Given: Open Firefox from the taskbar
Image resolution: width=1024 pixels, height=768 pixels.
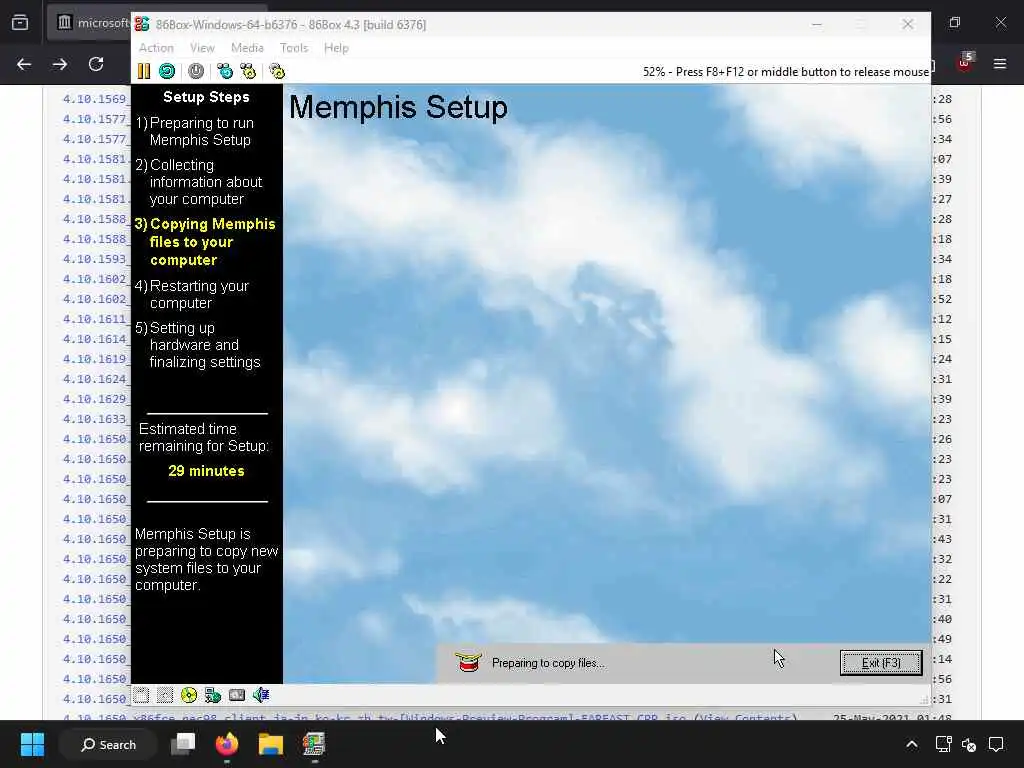Looking at the screenshot, I should (x=227, y=744).
